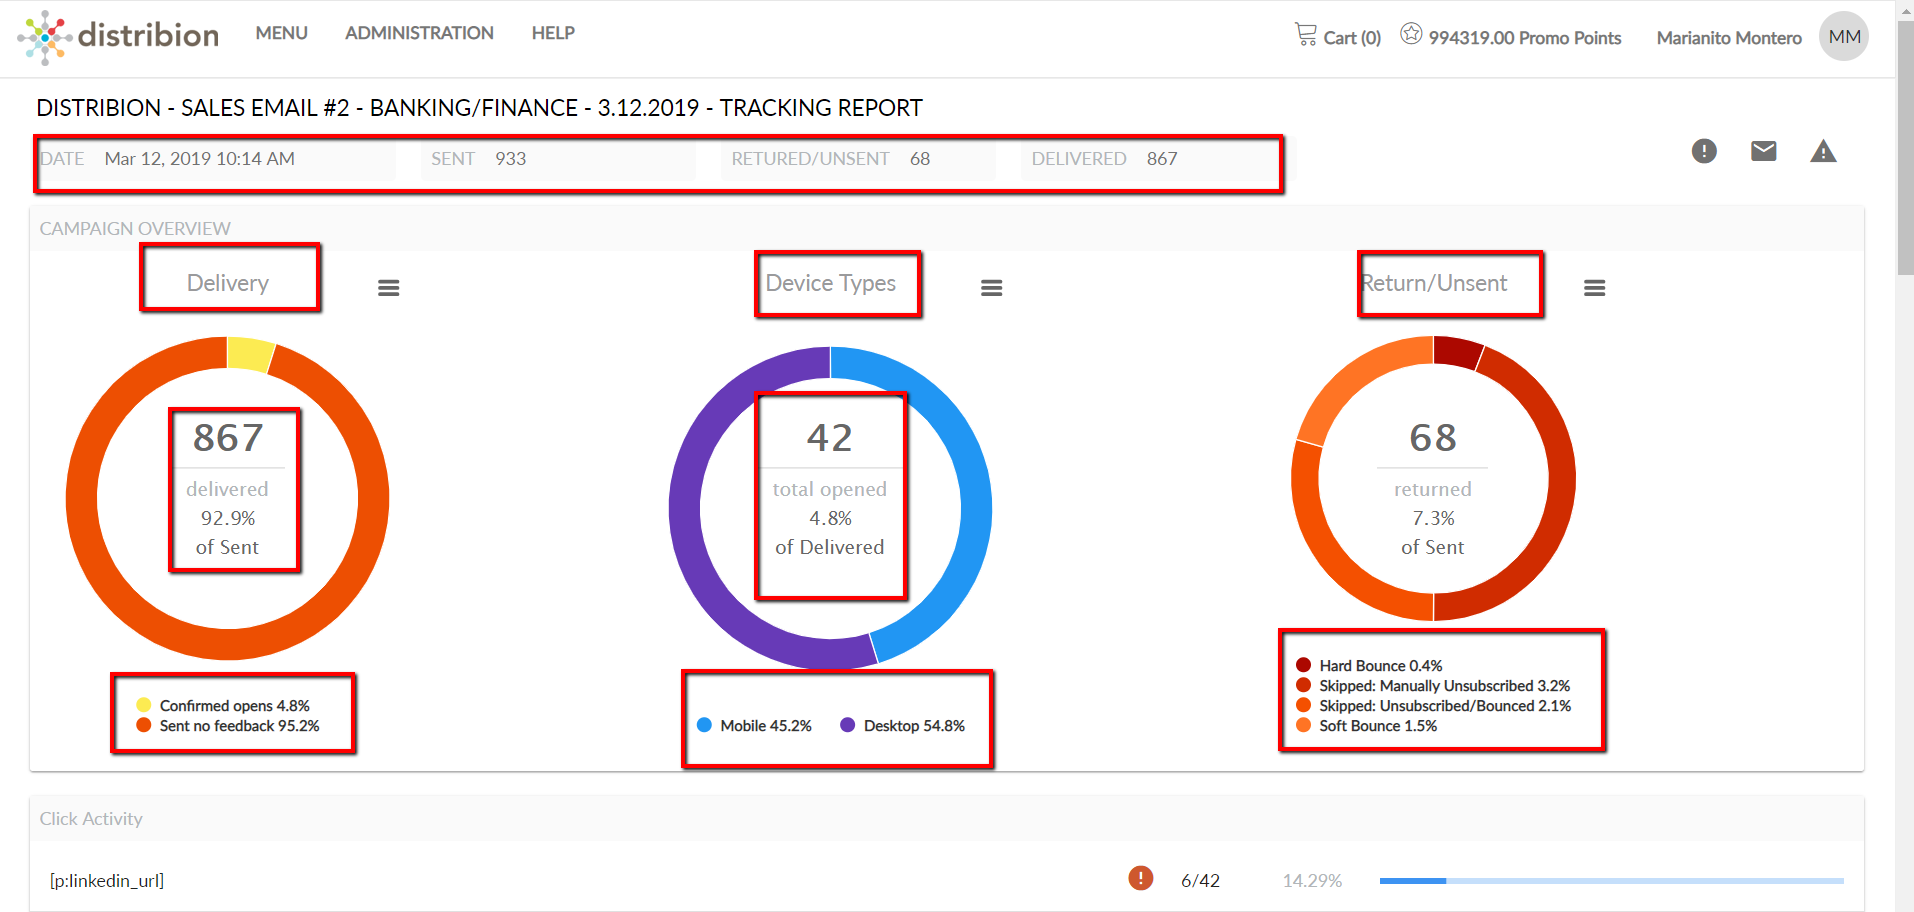Toggle Skipped: Manually Unsubscribed legend entry
The height and width of the screenshot is (912, 1914).
pos(1433,686)
